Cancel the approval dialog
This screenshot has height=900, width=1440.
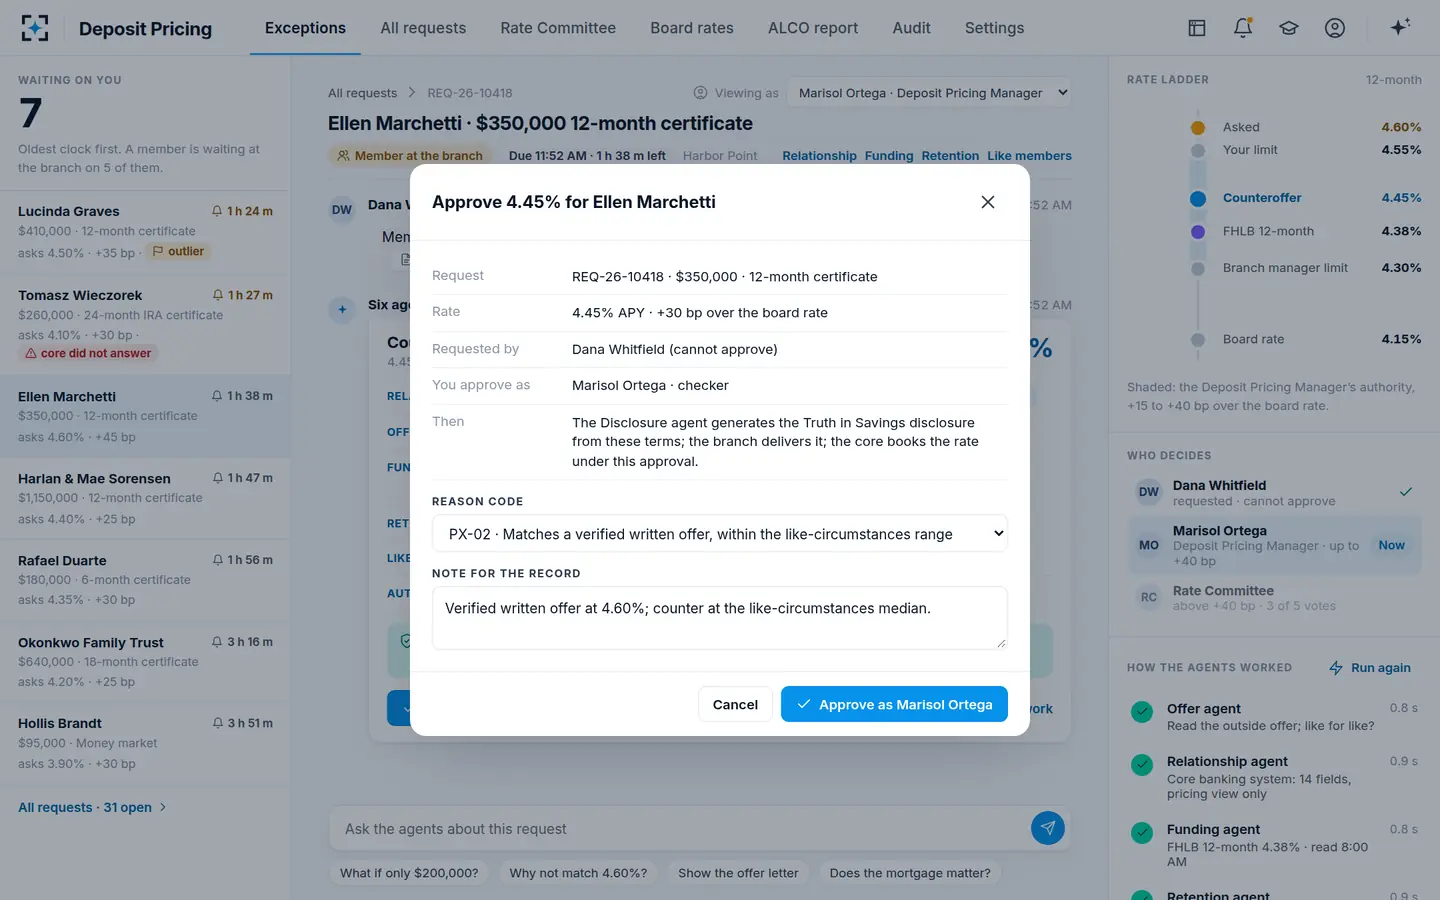coord(735,704)
